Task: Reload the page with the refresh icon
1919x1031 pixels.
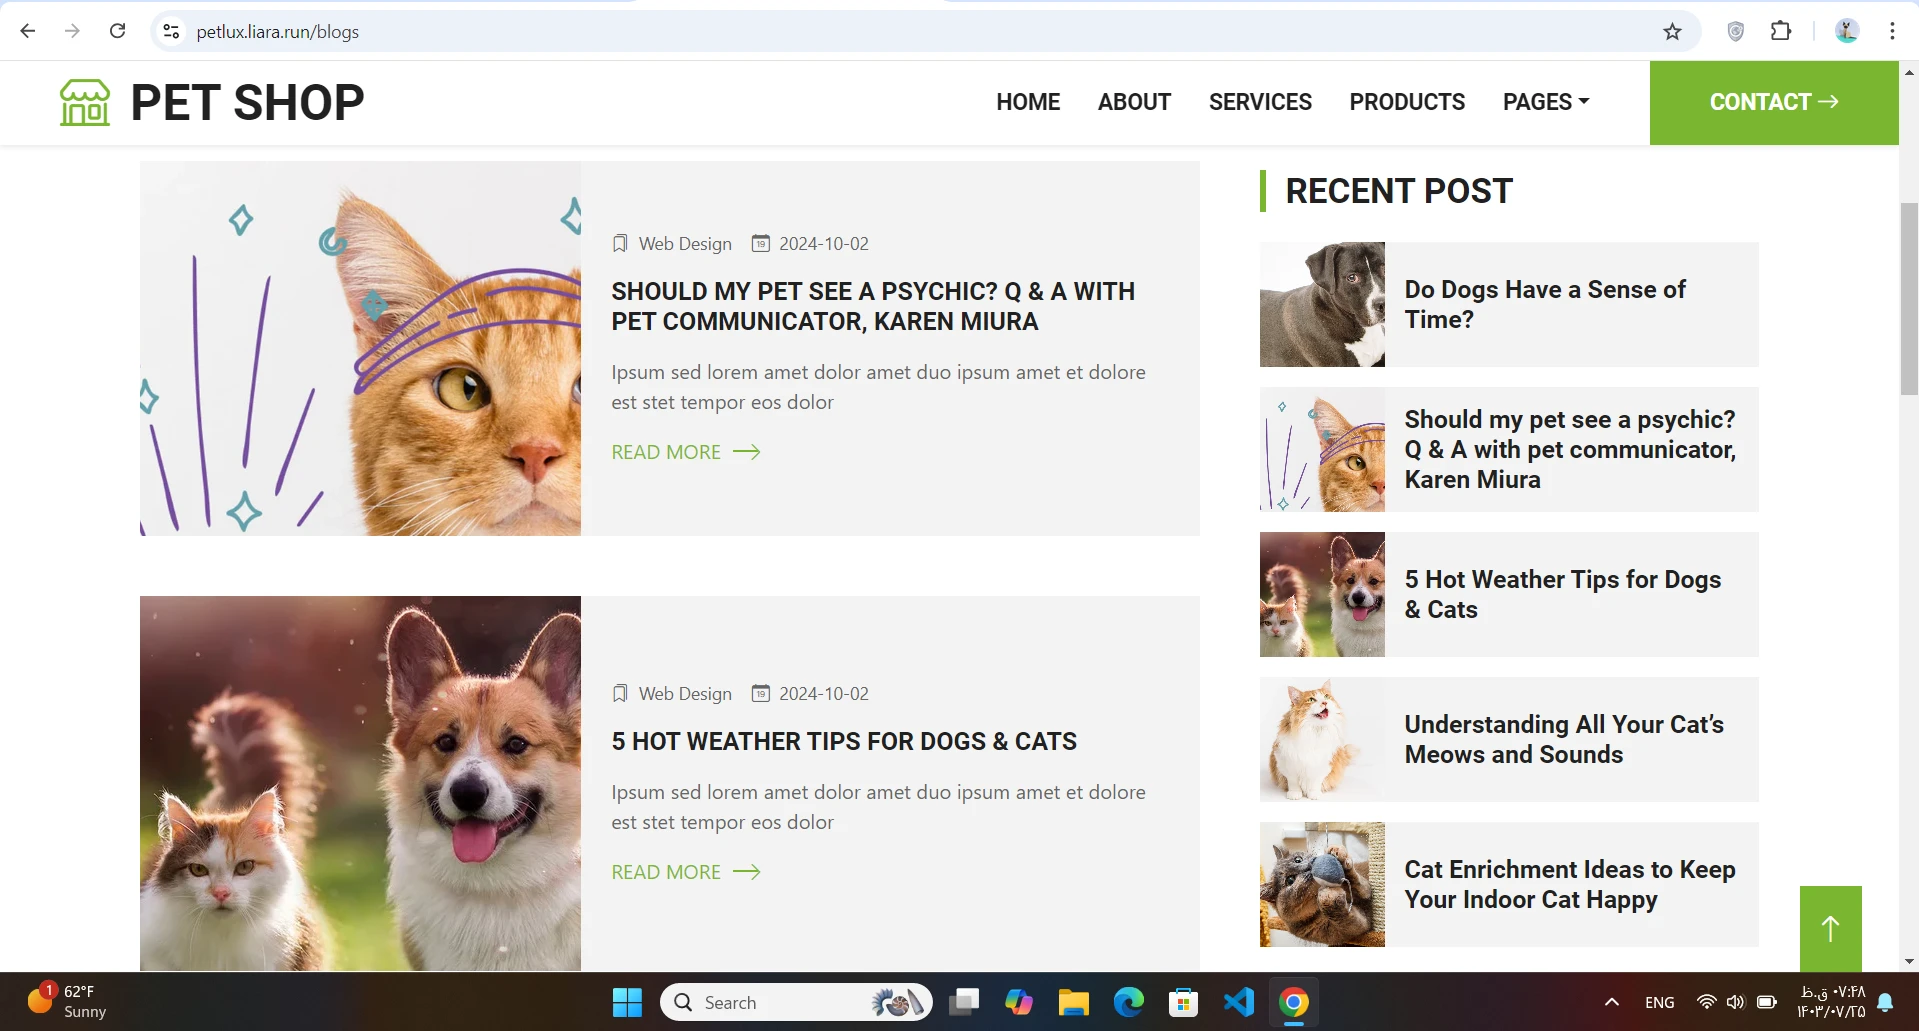Action: point(117,31)
